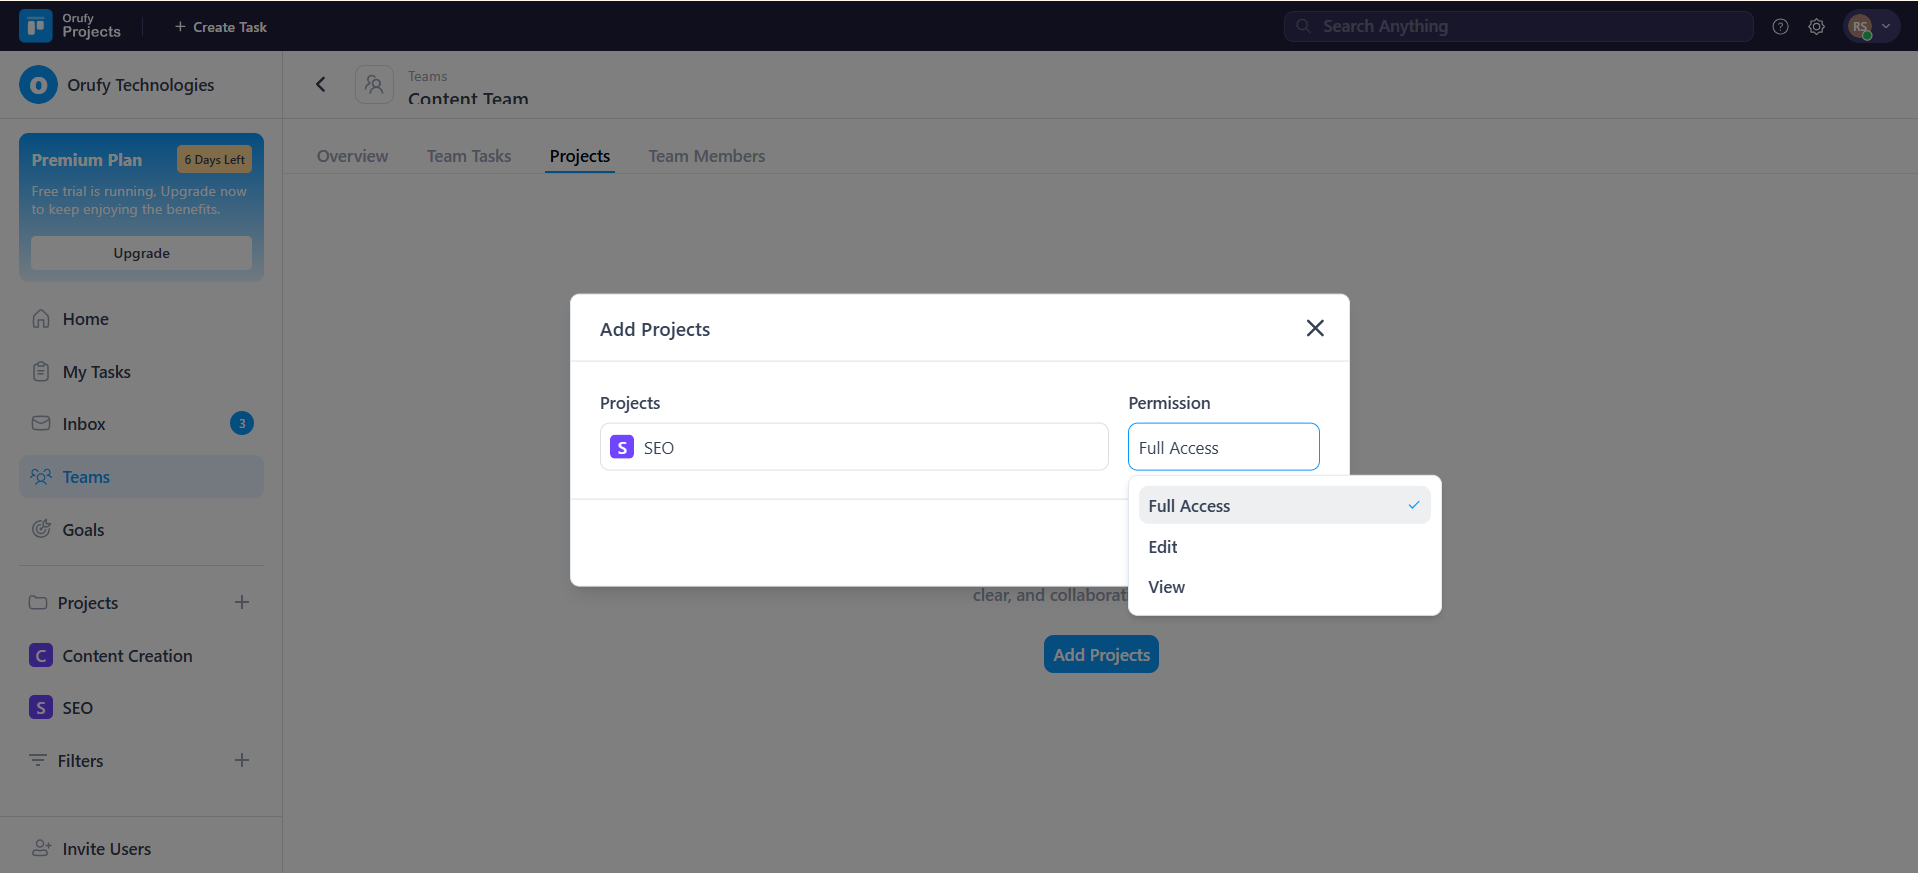Close the Add Projects dialog

1314,328
